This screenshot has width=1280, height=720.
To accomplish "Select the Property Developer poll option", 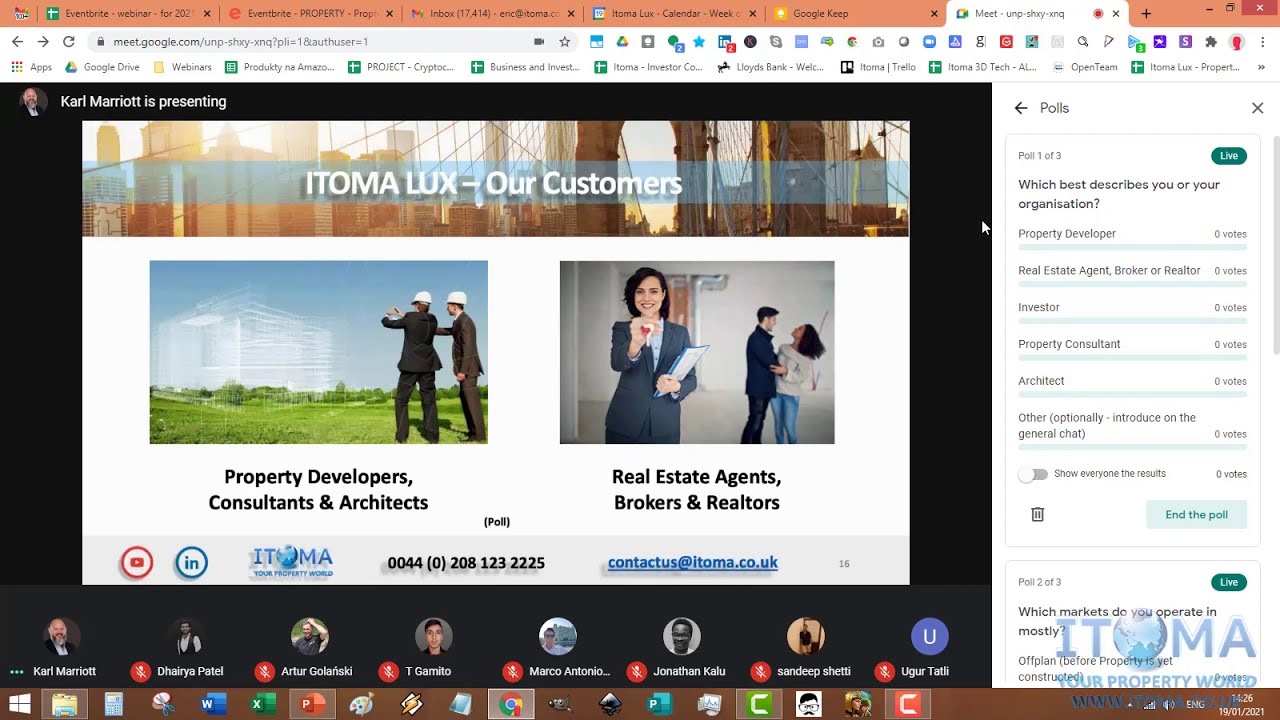I will 1132,238.
